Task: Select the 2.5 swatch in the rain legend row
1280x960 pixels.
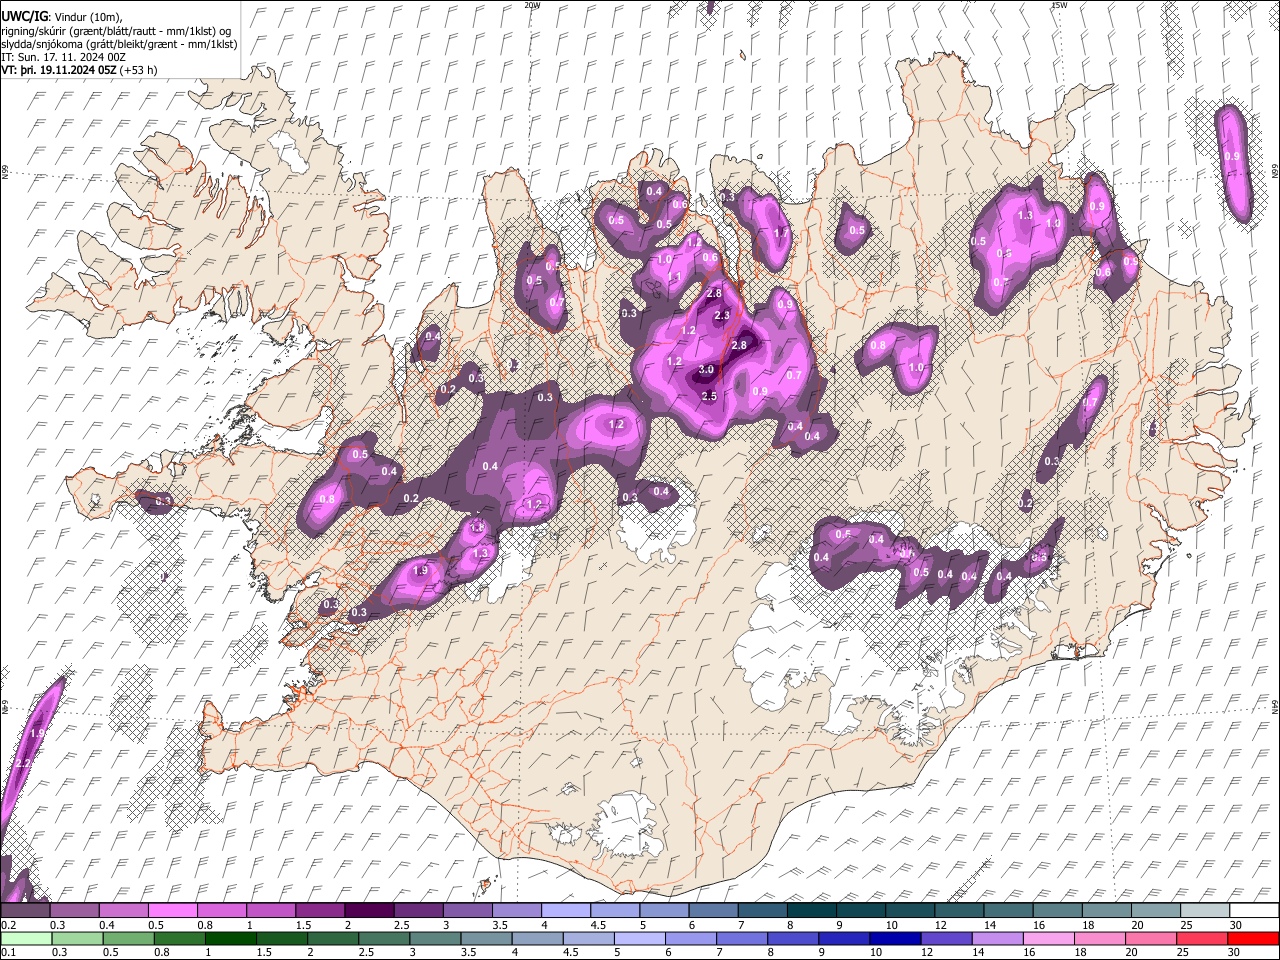Action: 384,939
